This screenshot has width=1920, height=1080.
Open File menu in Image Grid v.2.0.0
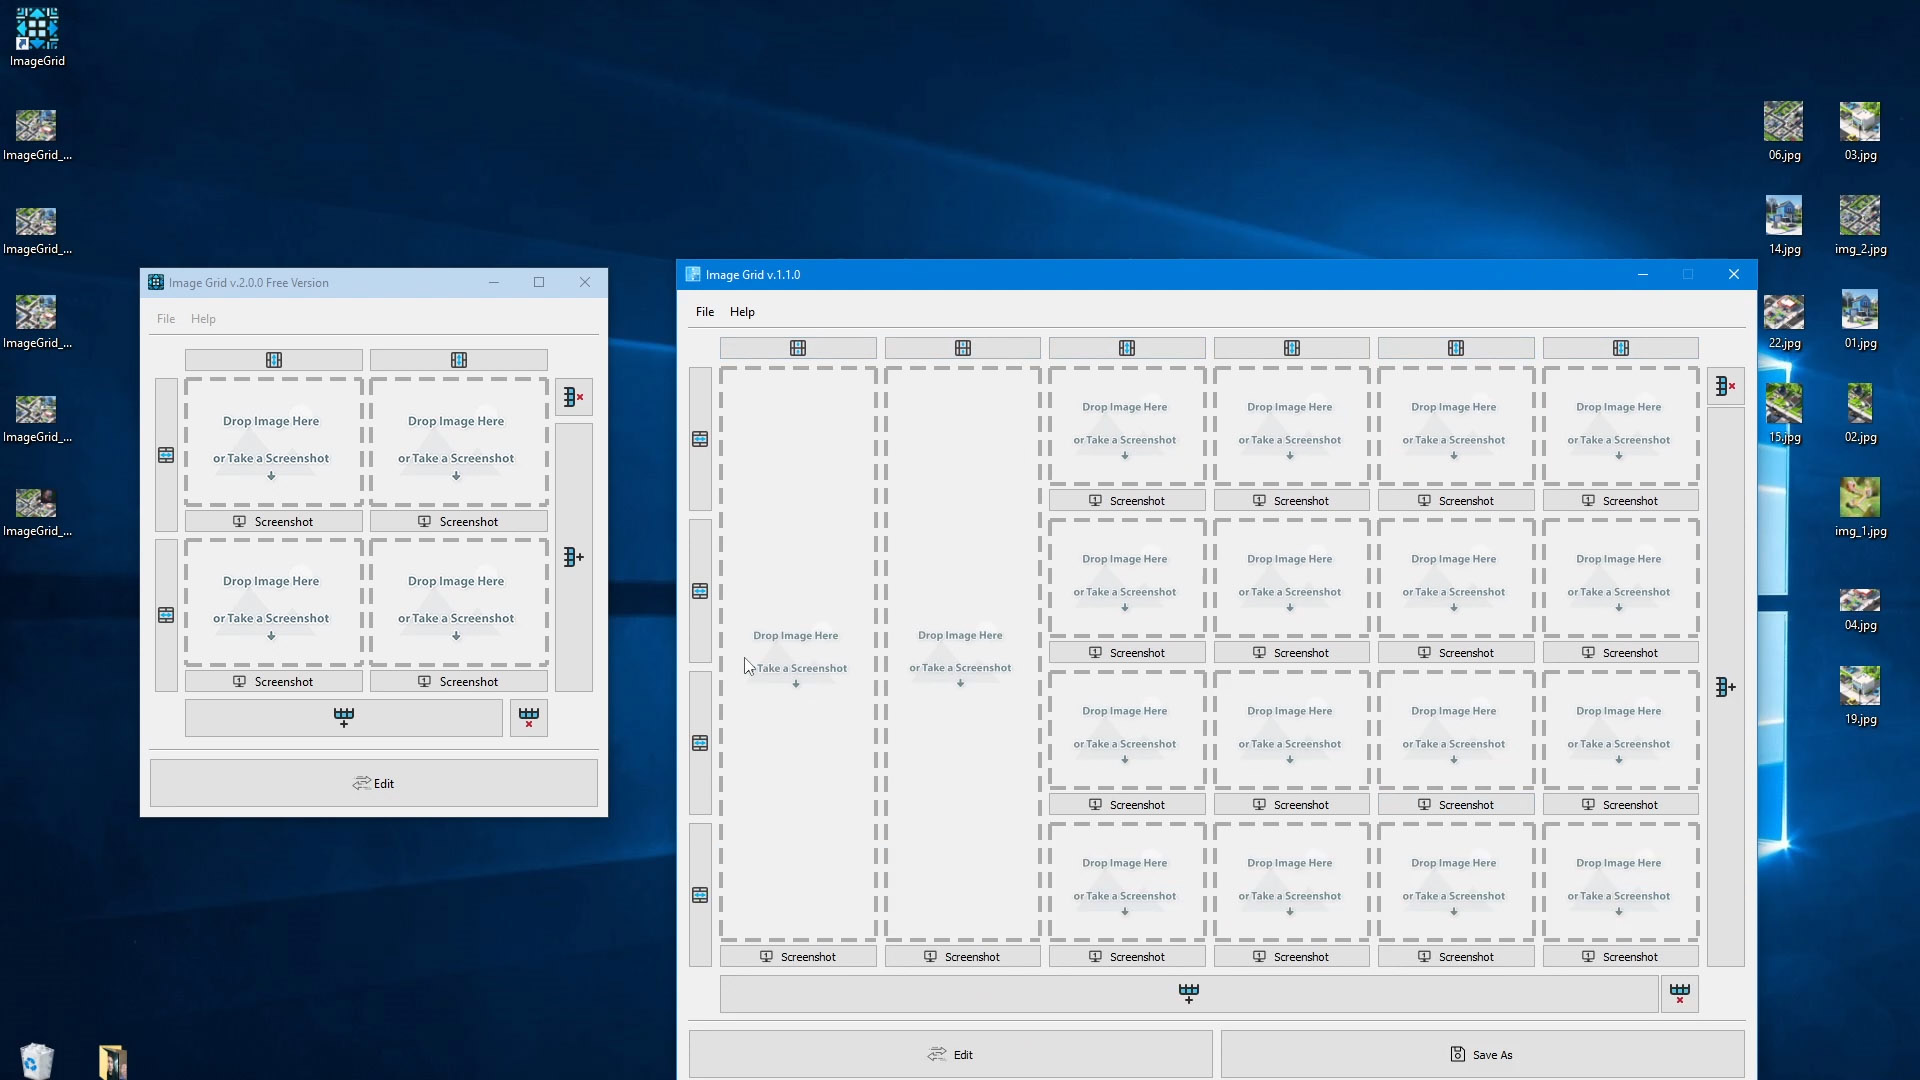[x=165, y=319]
